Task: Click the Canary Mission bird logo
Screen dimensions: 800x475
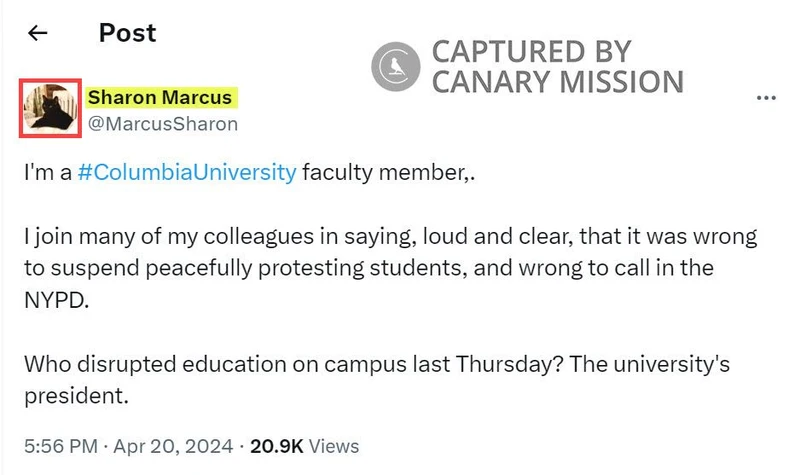Action: 395,66
